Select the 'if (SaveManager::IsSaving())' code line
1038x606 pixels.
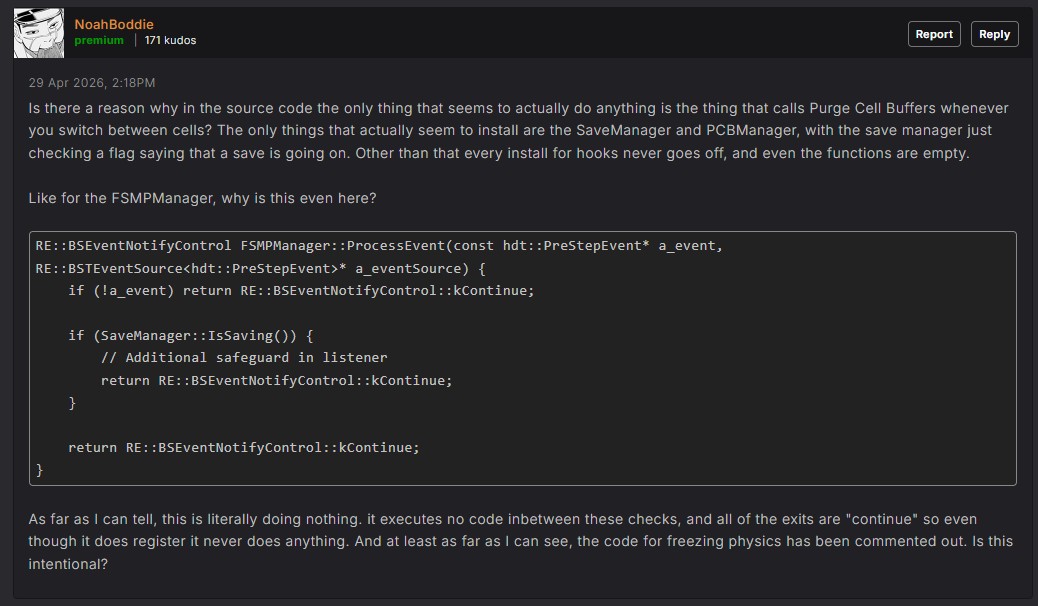coord(191,336)
